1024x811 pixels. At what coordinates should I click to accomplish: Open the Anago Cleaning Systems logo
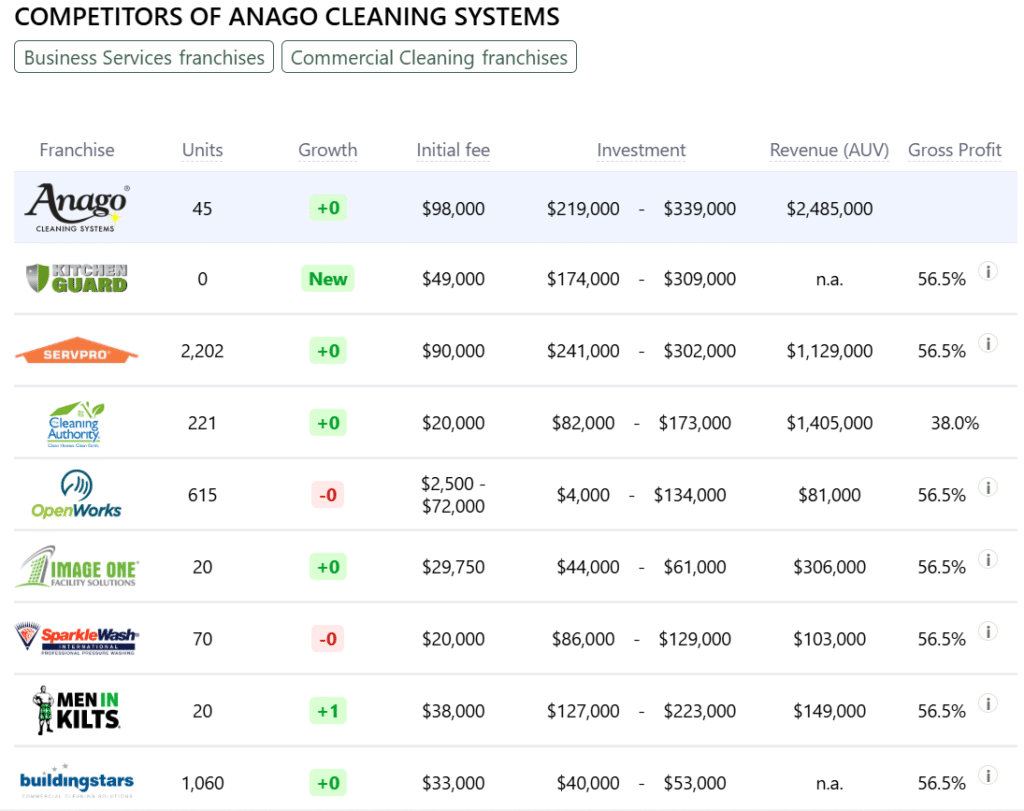77,208
